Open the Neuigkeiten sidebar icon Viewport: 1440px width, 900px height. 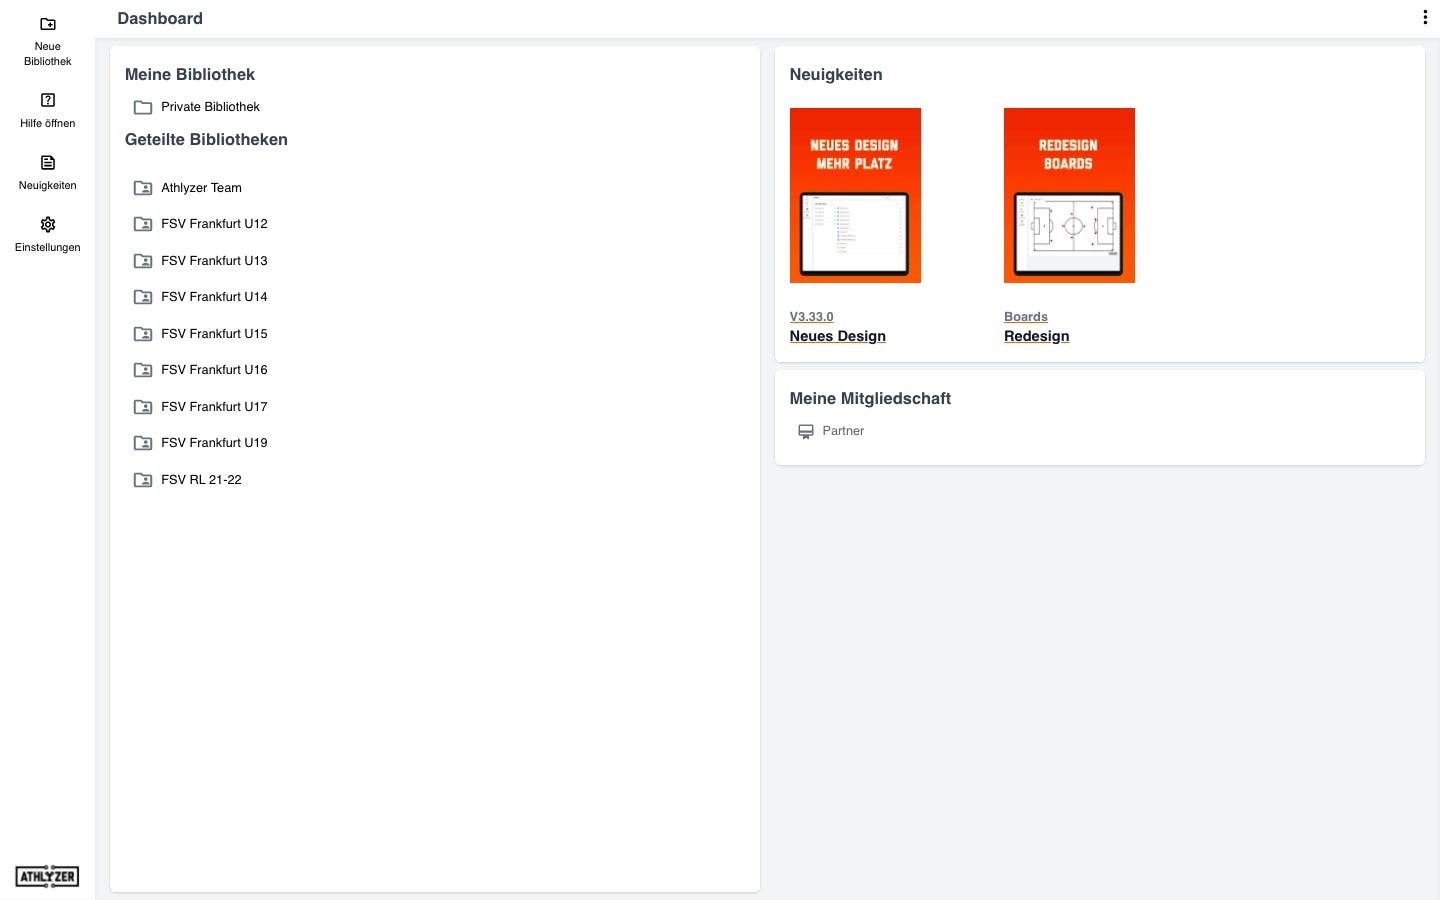[x=47, y=162]
